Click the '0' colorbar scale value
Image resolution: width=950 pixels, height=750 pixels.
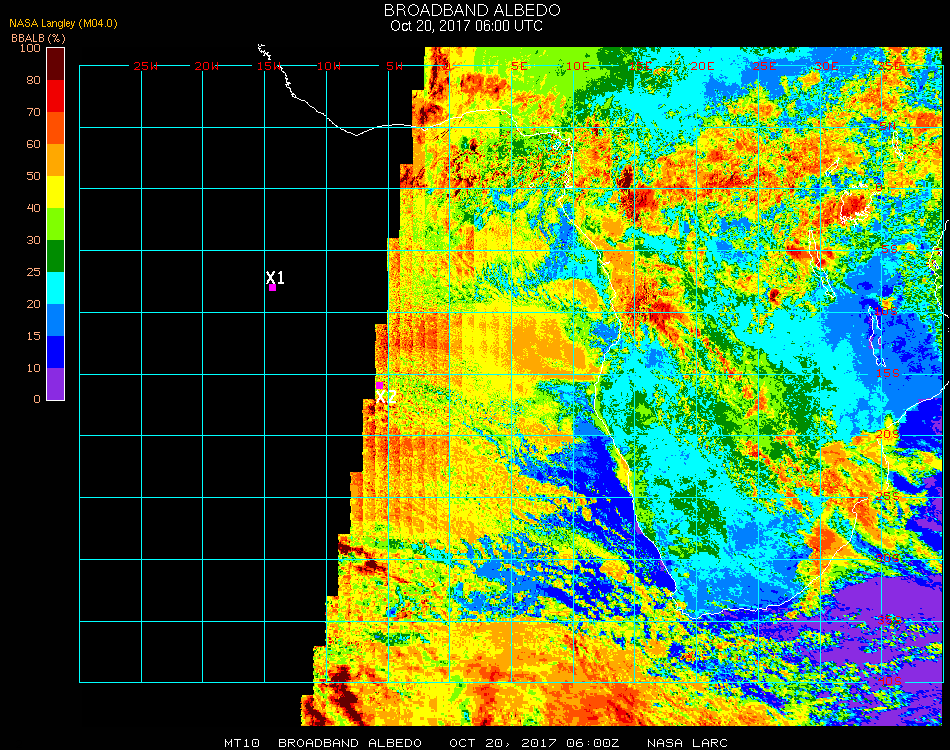point(37,399)
